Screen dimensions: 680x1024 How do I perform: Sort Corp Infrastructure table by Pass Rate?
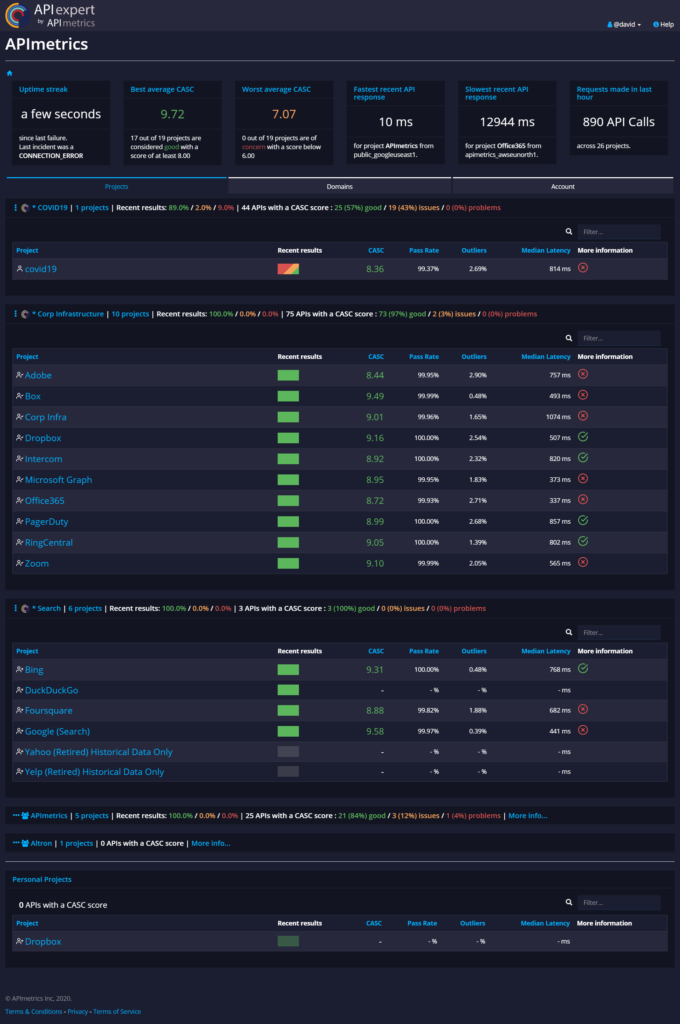coord(424,357)
